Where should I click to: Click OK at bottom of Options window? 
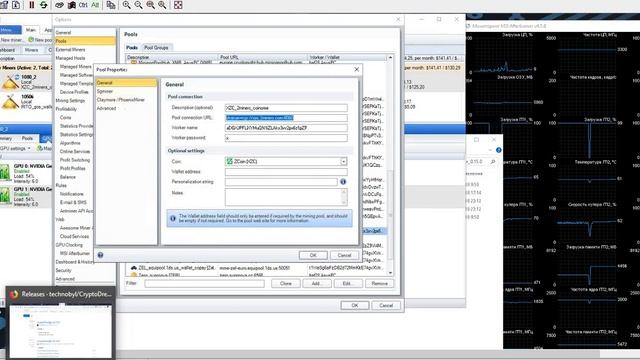pos(355,305)
